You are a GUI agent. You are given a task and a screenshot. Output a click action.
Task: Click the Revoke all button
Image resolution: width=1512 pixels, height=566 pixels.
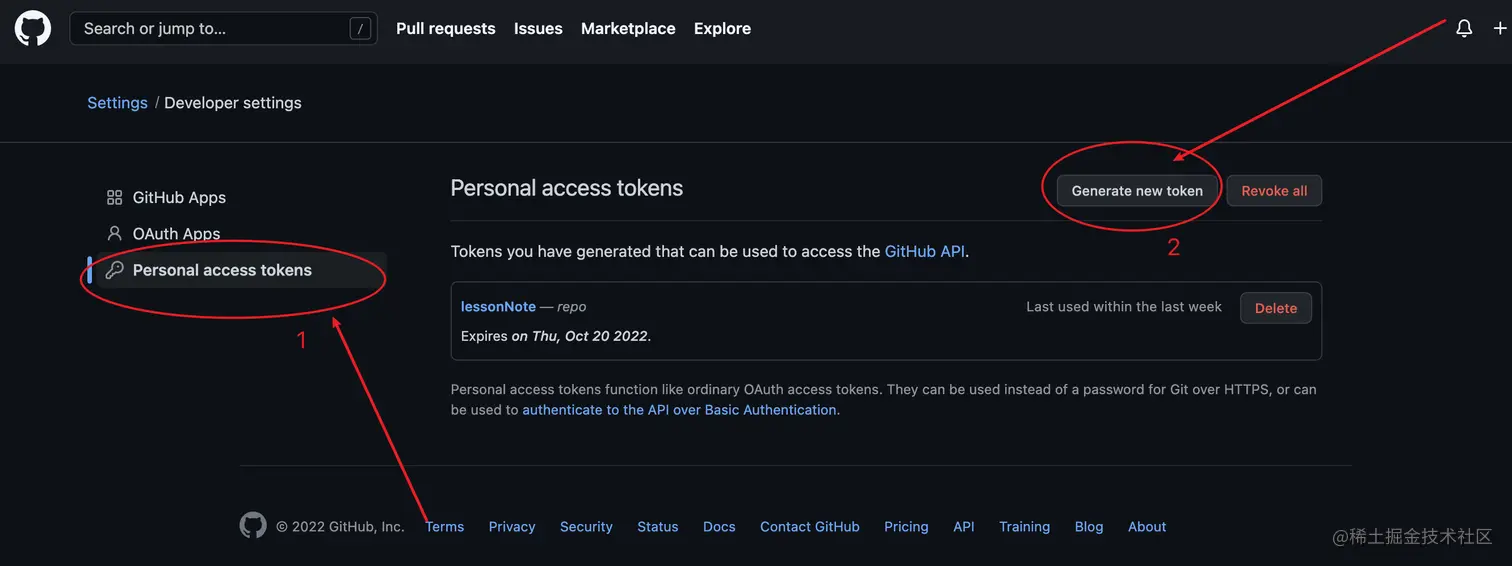pos(1274,191)
